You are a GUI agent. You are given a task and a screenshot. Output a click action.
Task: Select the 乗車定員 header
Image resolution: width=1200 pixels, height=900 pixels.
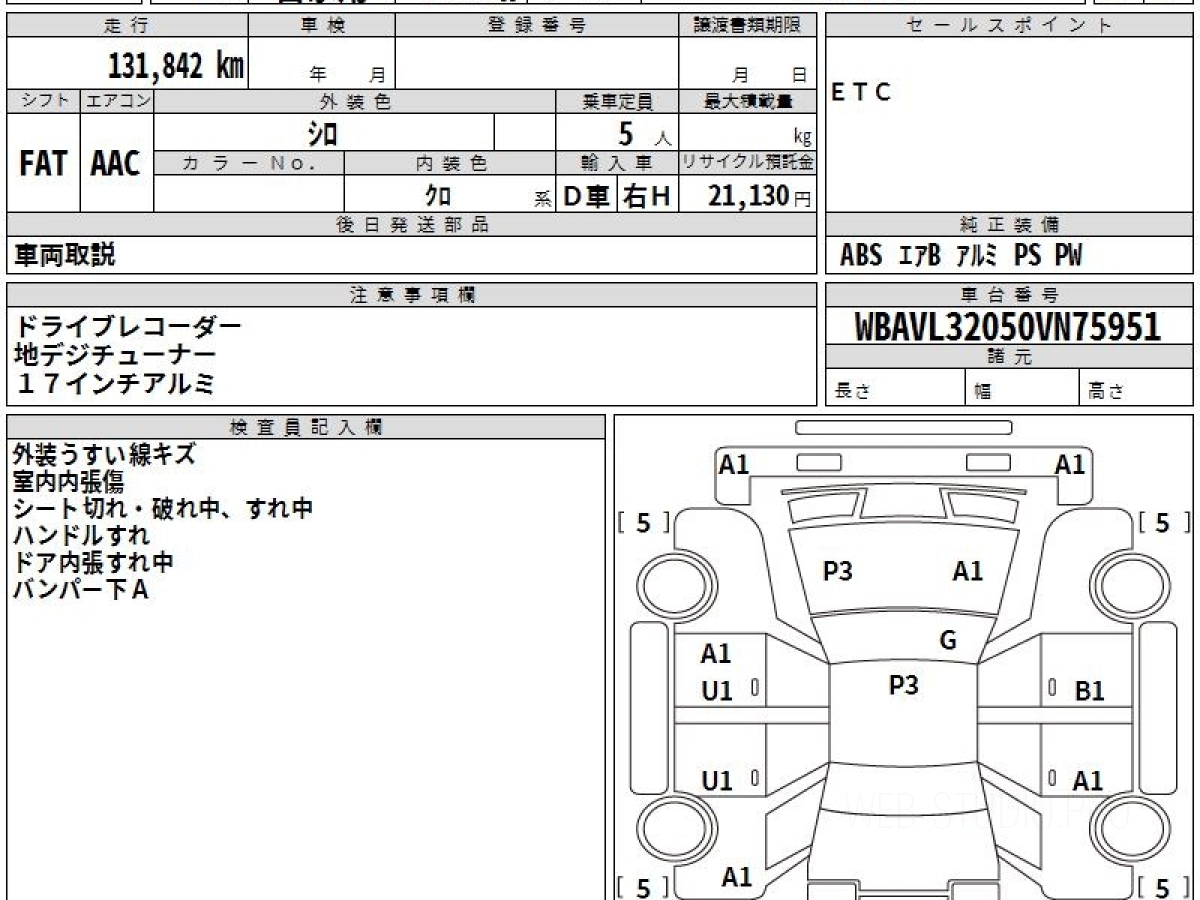[617, 101]
